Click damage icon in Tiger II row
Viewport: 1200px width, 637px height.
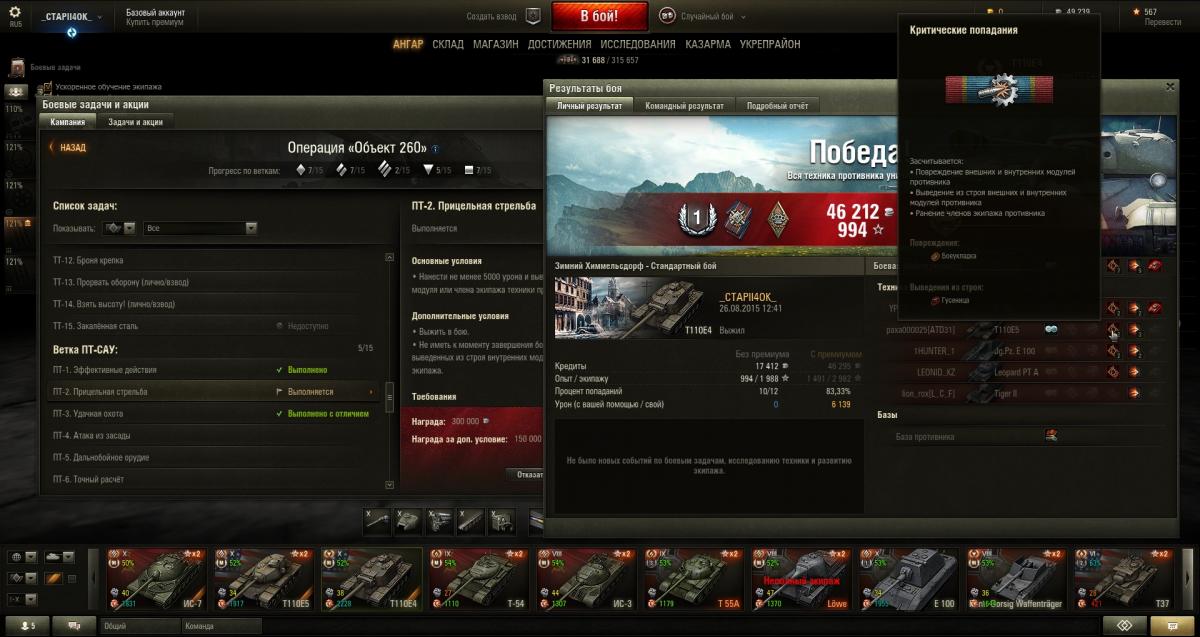pyautogui.click(x=1135, y=394)
